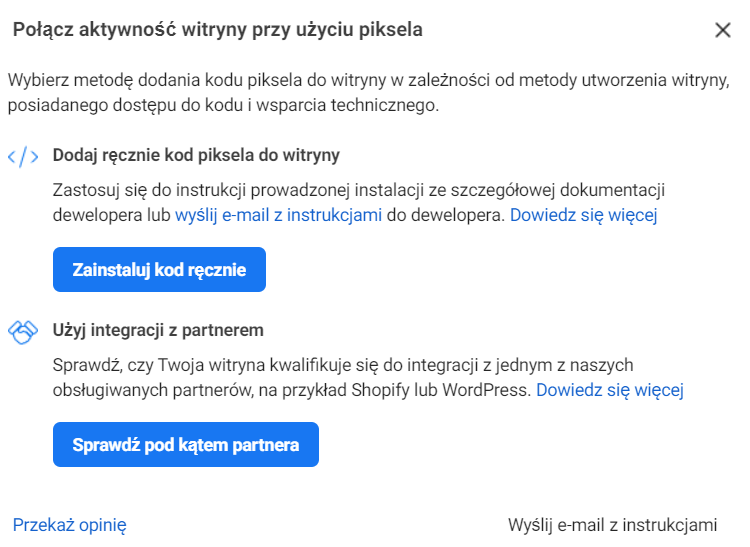The image size is (750, 547).
Task: Open 'Dowiedz się więcej' after WordPress mention
Action: click(x=609, y=390)
